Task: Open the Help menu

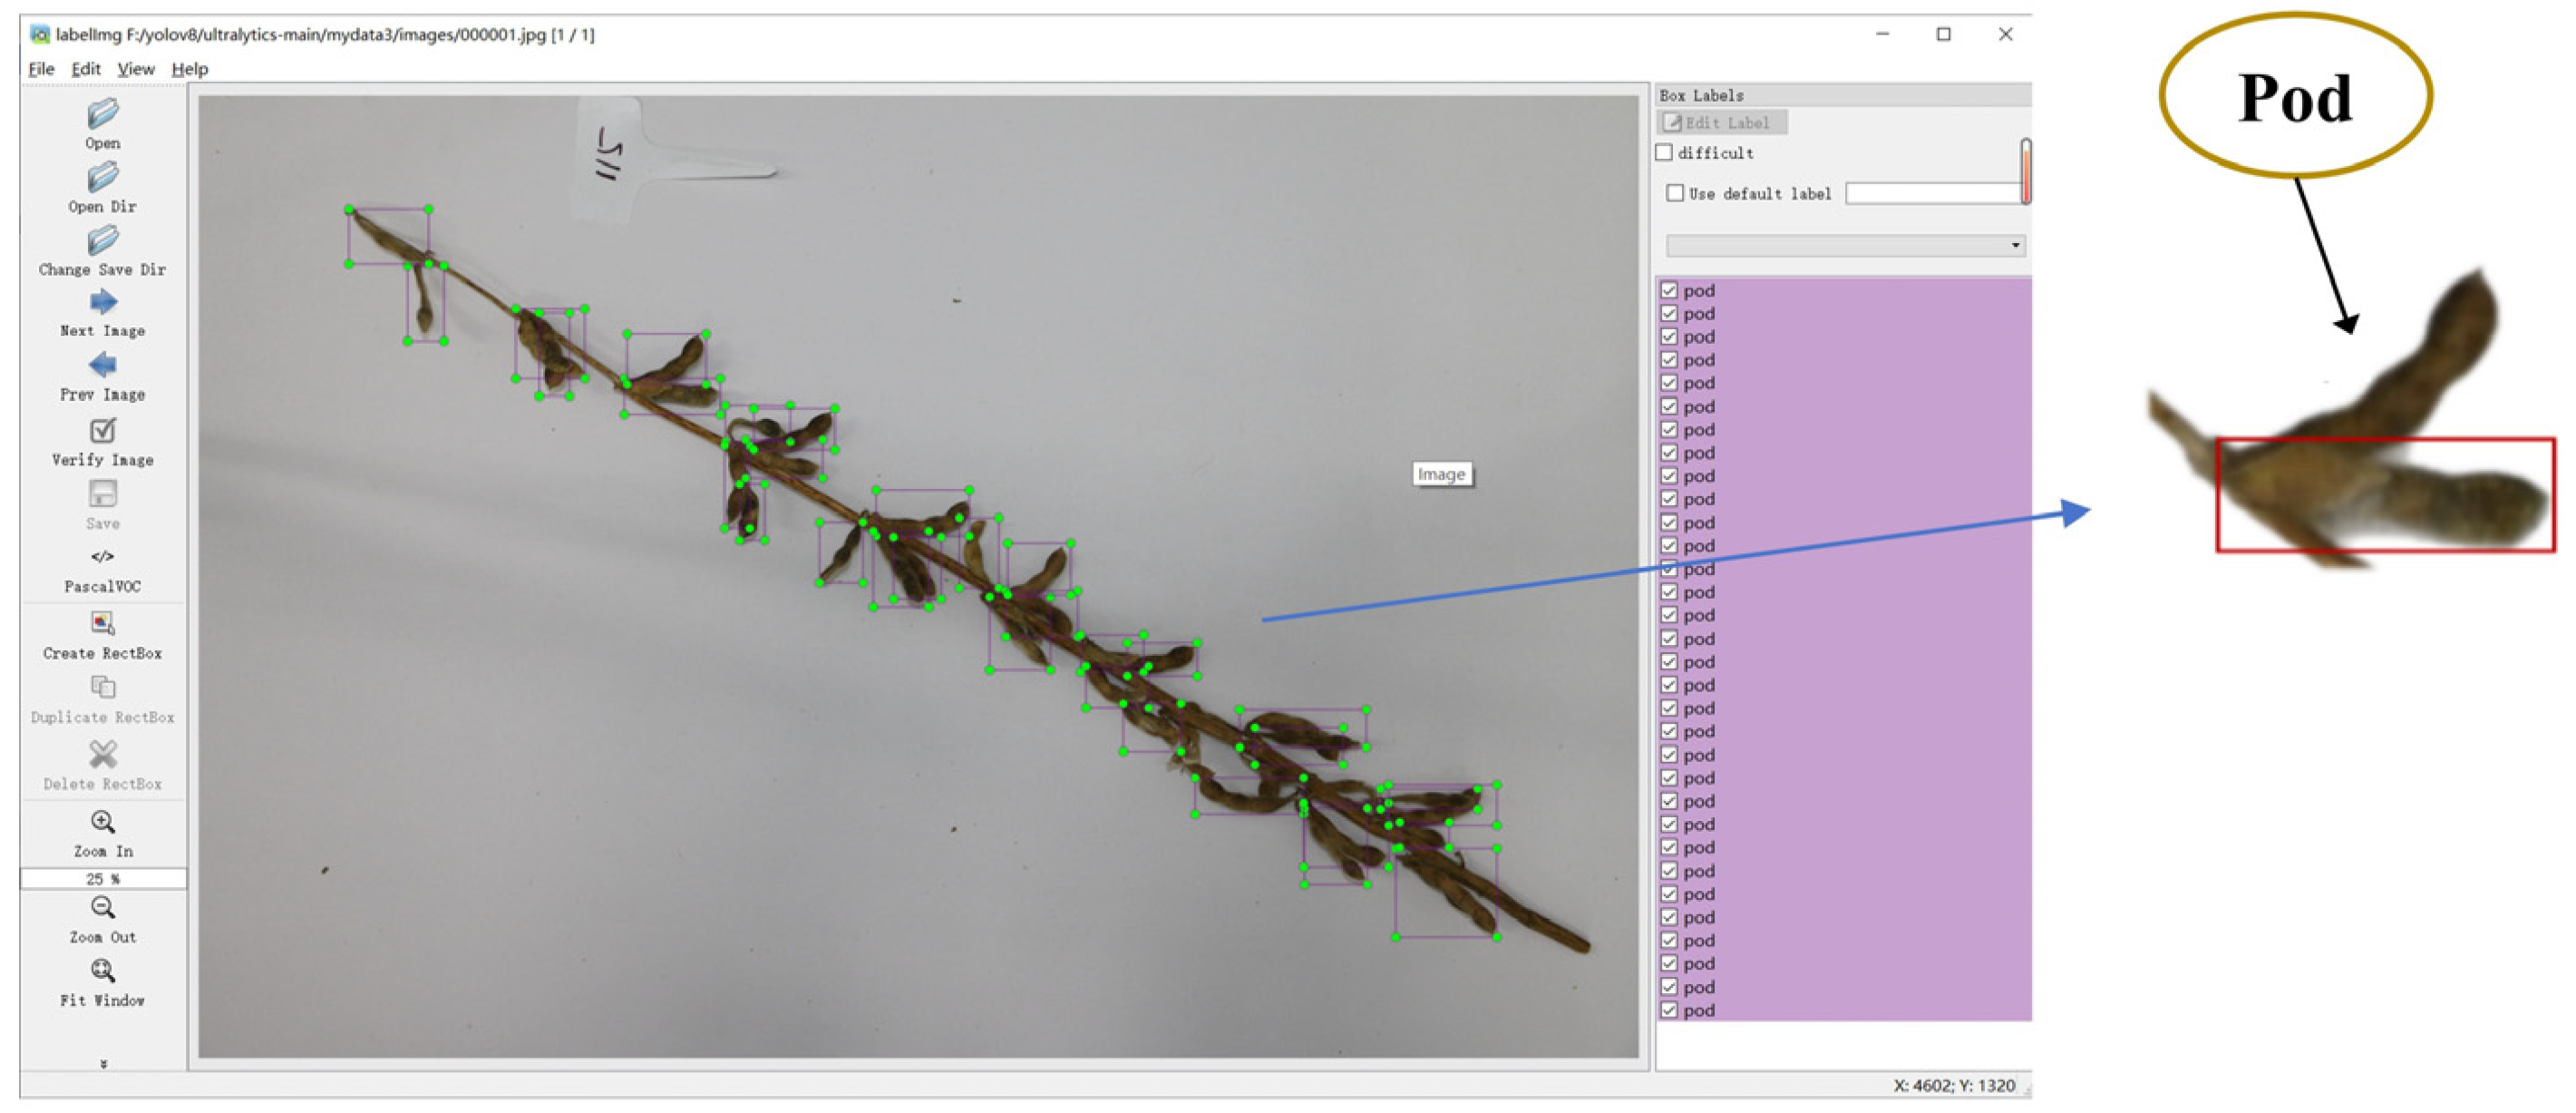Action: click(x=190, y=69)
